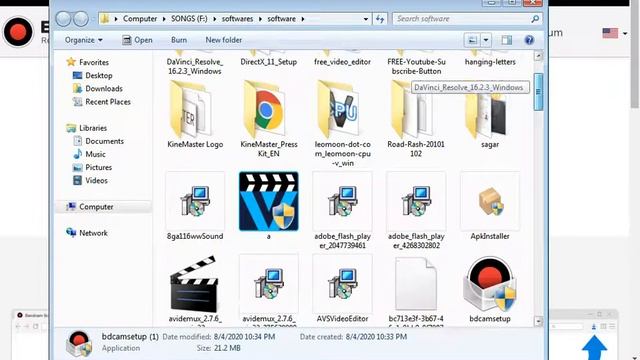Open Documents library

98,141
